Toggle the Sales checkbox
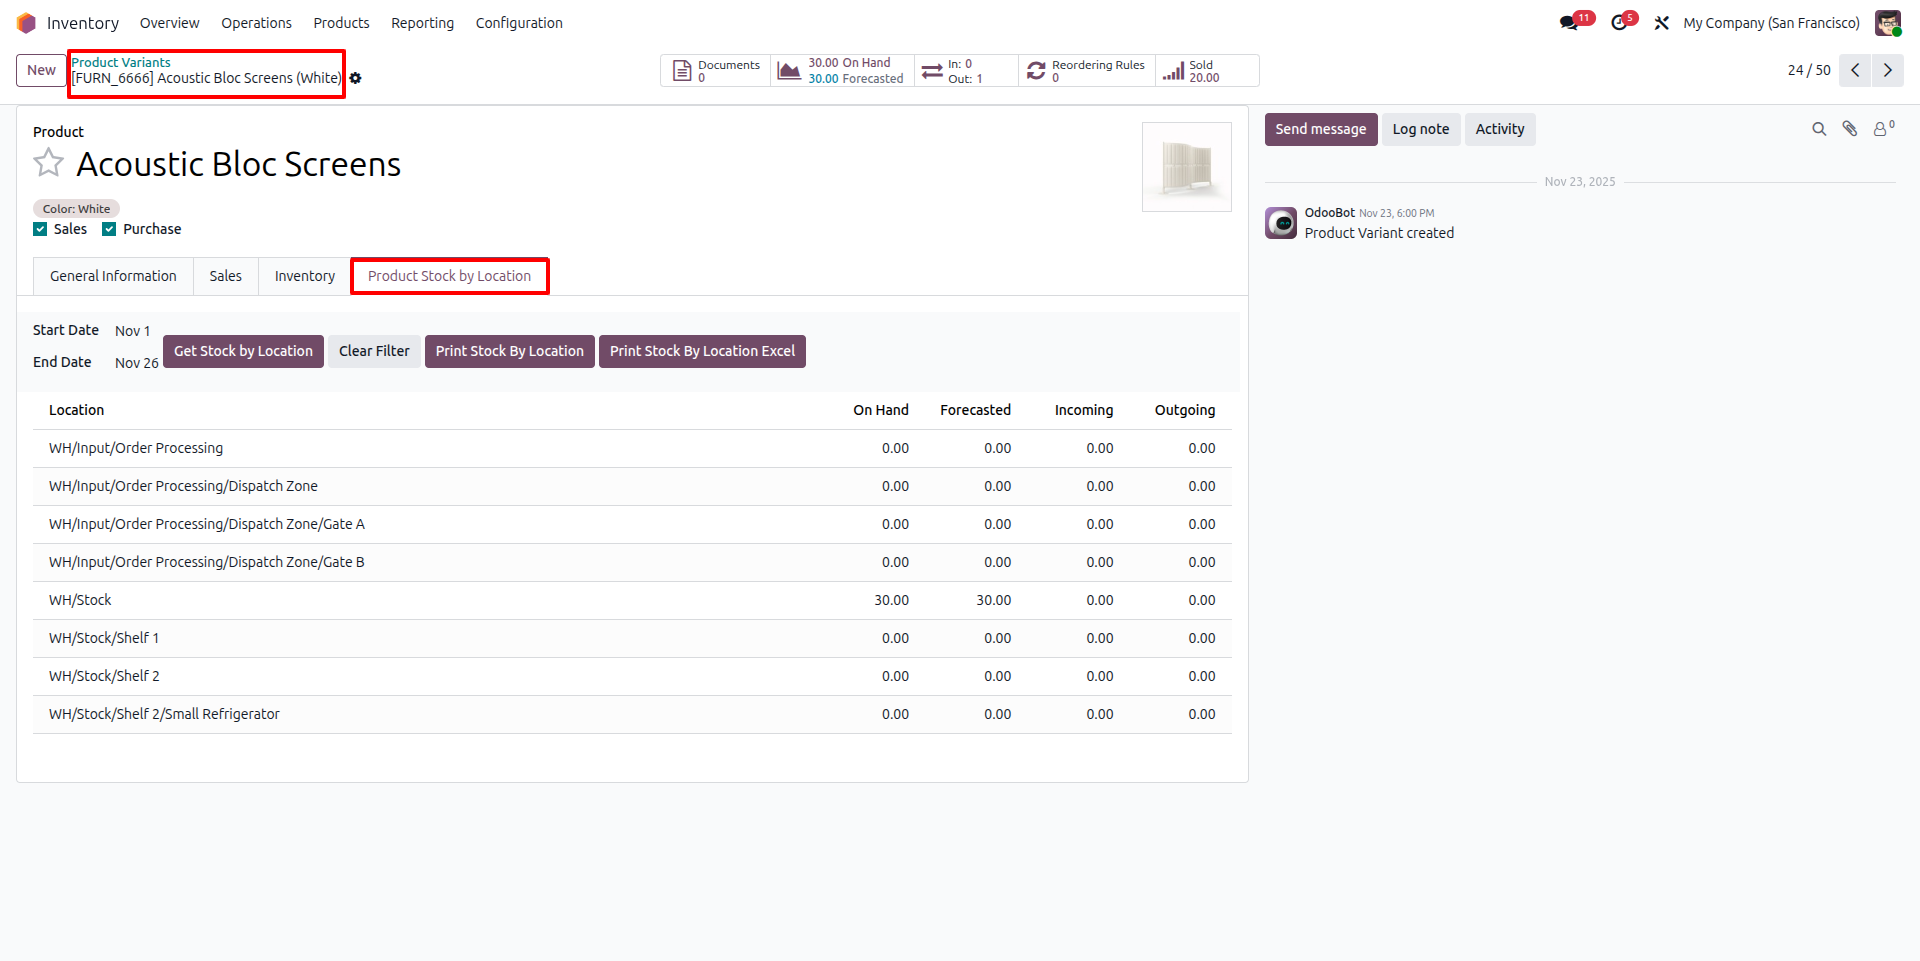Image resolution: width=1920 pixels, height=961 pixels. [x=40, y=229]
